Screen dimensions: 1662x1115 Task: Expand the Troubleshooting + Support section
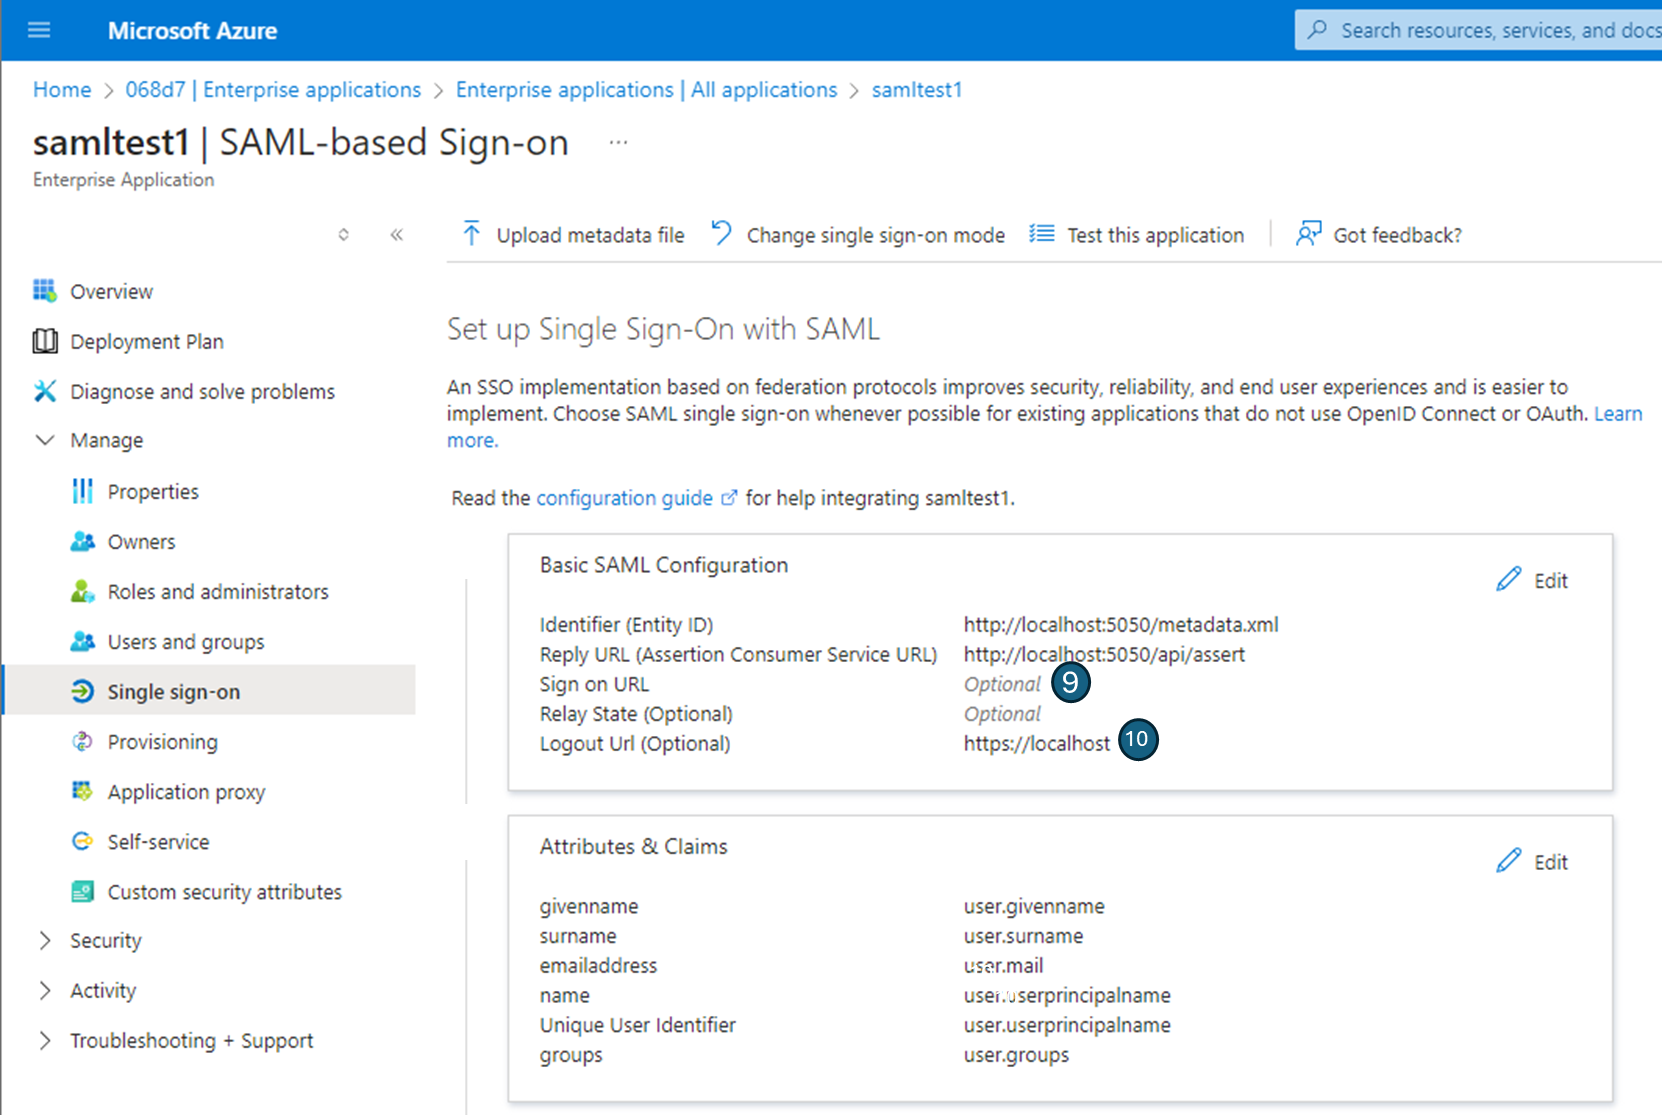(x=45, y=1040)
